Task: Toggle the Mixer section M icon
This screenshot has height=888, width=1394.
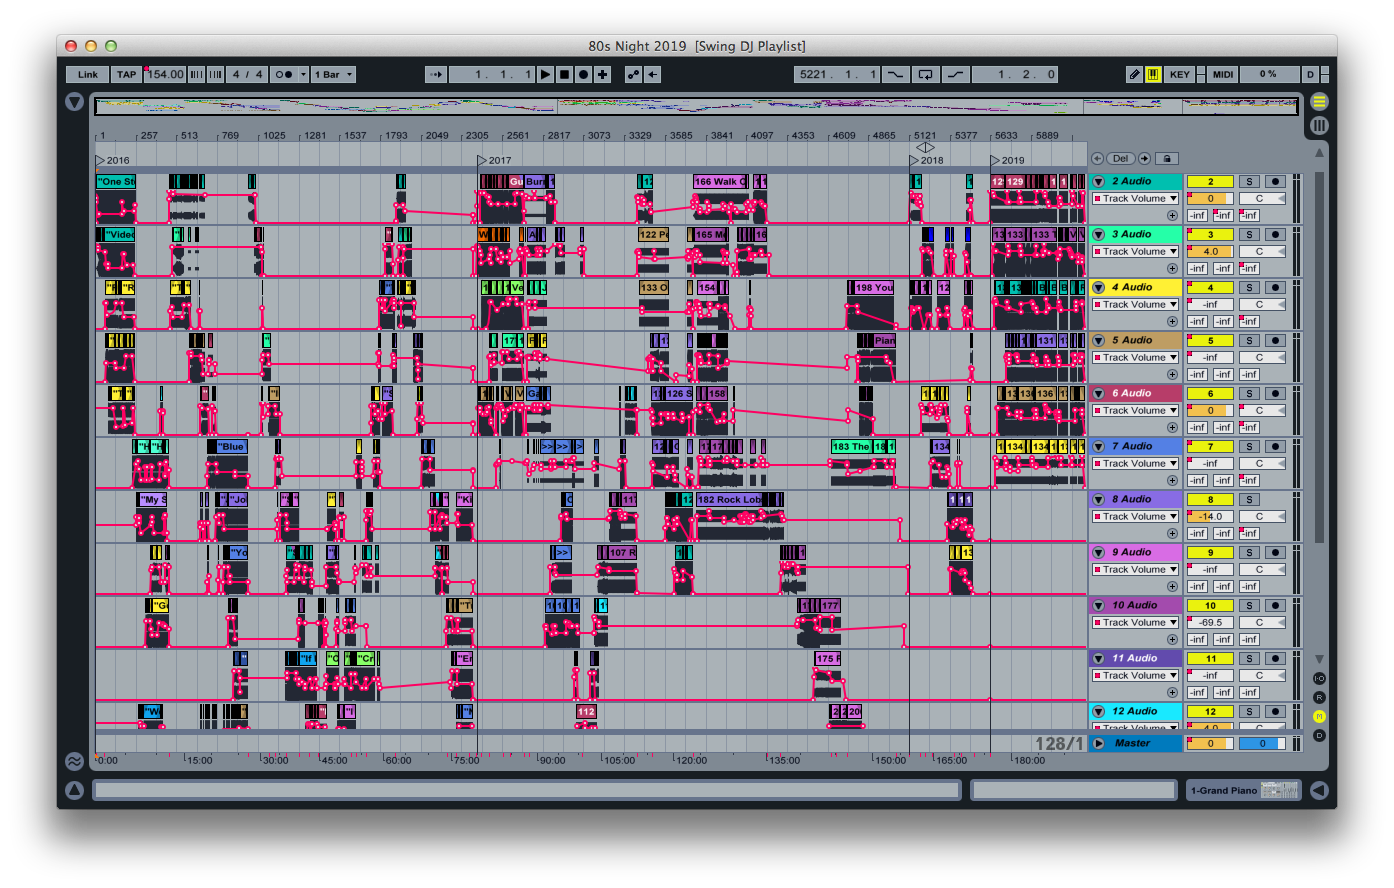Action: pos(1319,716)
